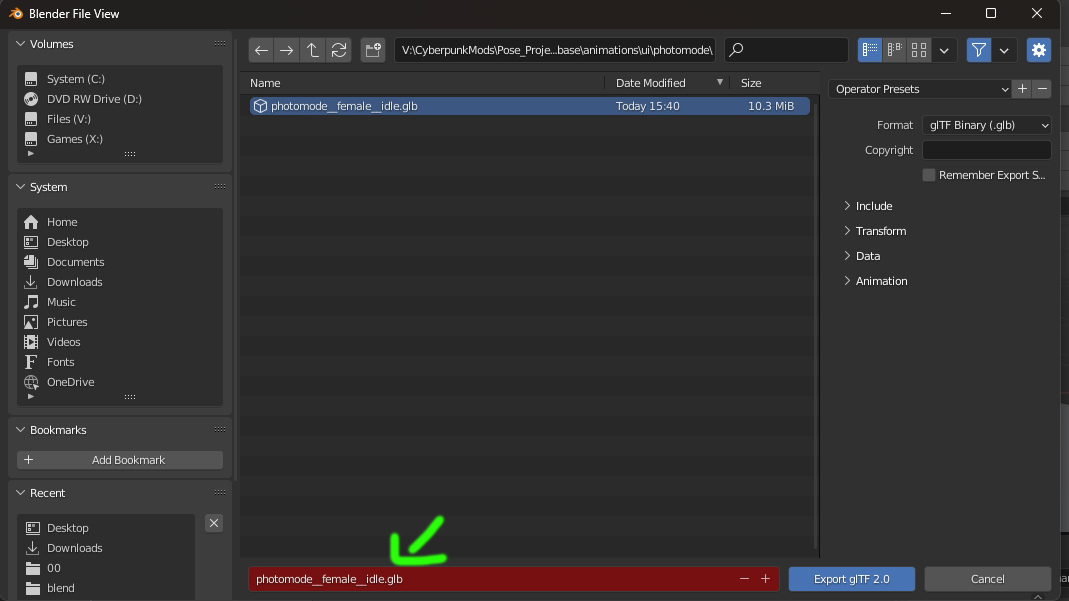Add a bookmark for the current folder
The width and height of the screenshot is (1069, 601).
coord(118,459)
